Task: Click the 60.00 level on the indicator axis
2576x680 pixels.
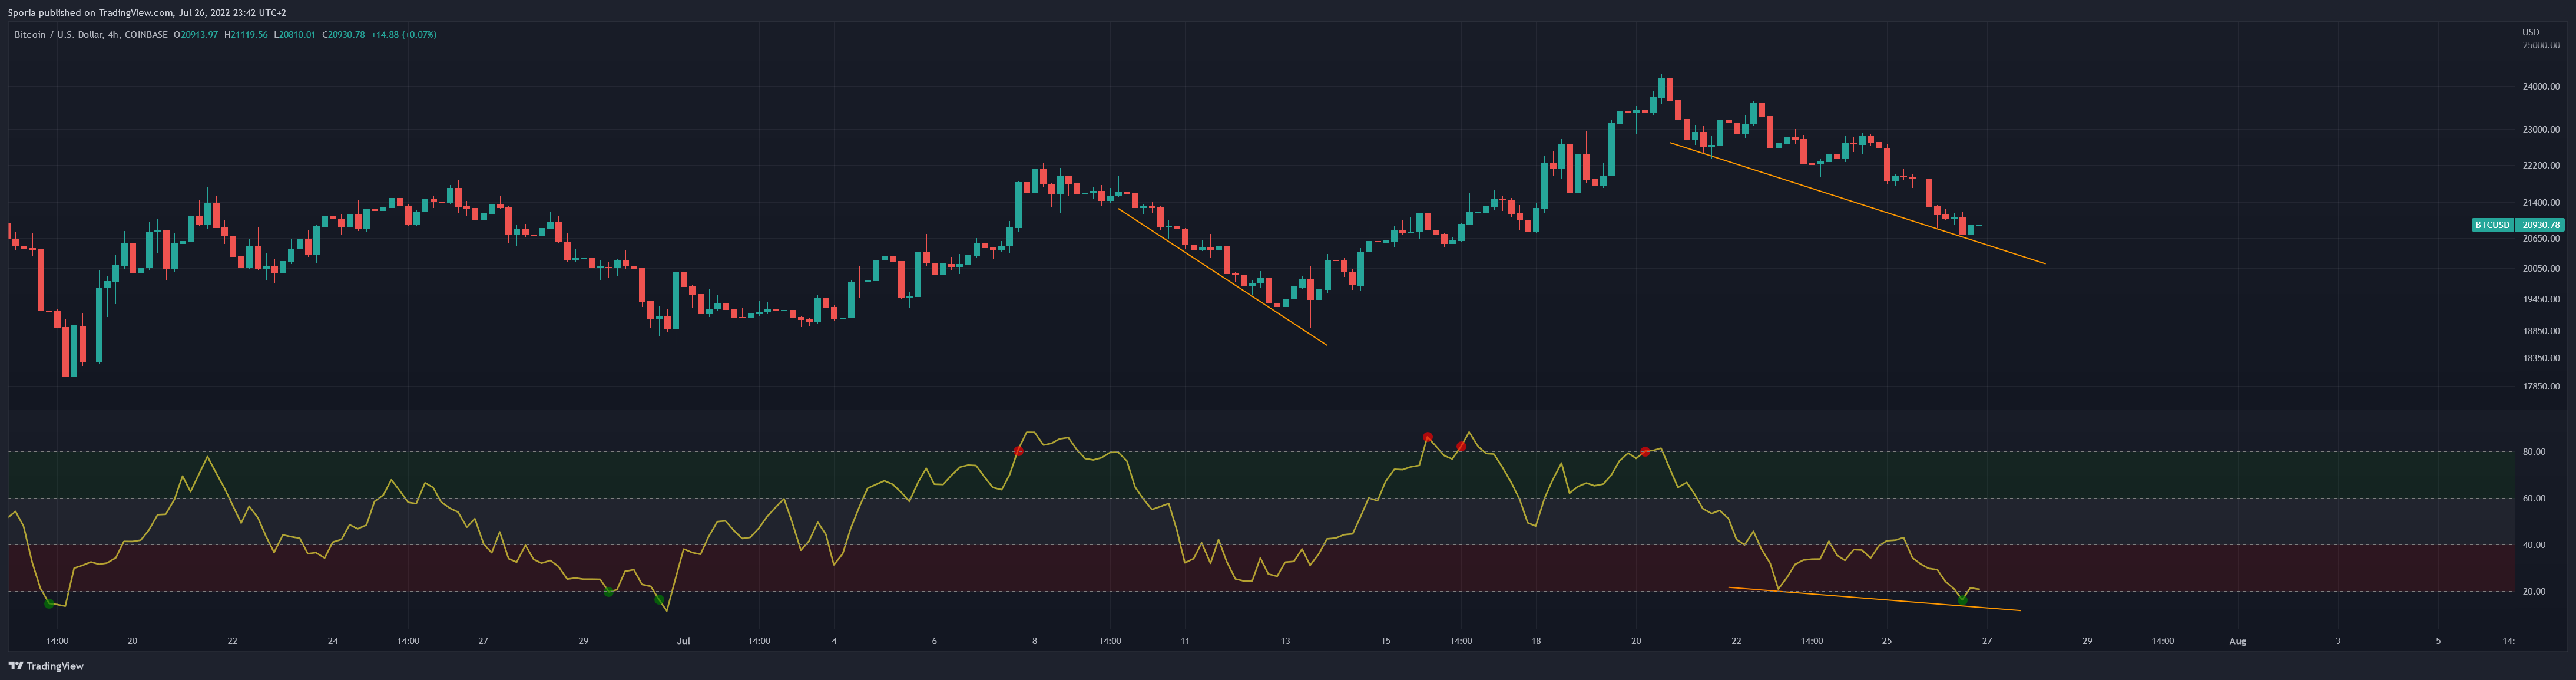Action: tap(2533, 498)
